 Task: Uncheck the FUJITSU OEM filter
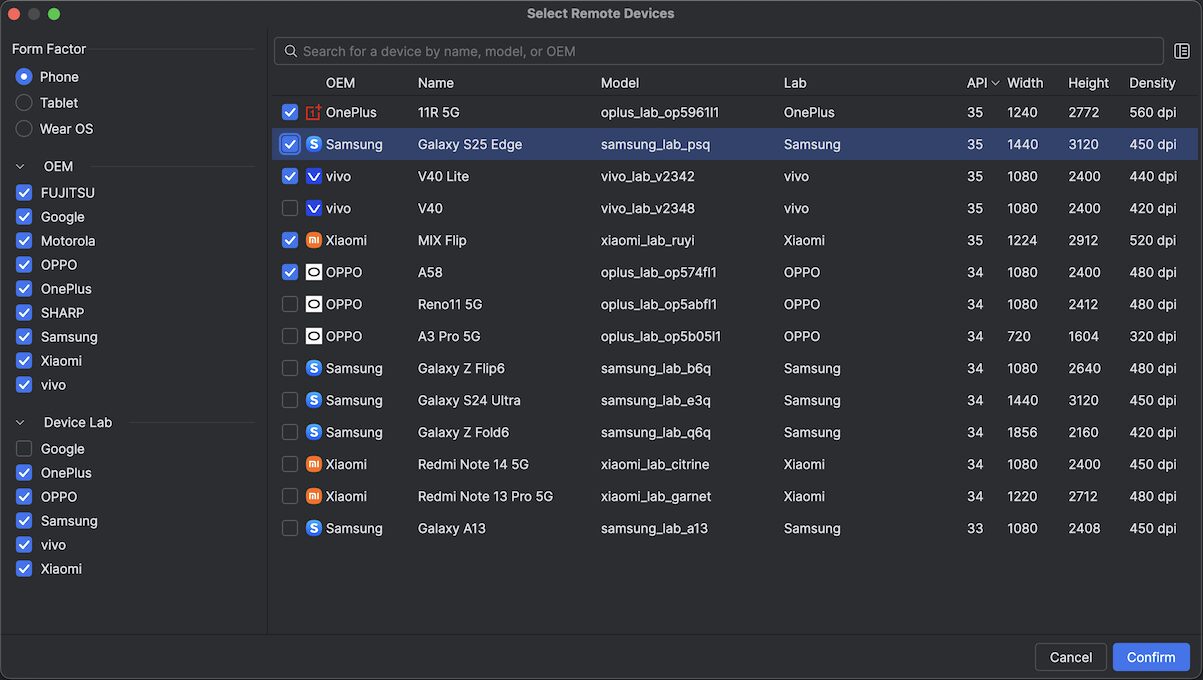[x=24, y=193]
